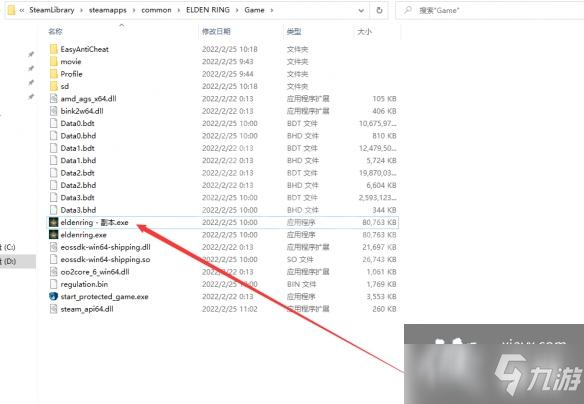Select the EasyAntiCheat folder name
The width and height of the screenshot is (584, 404).
tap(85, 49)
